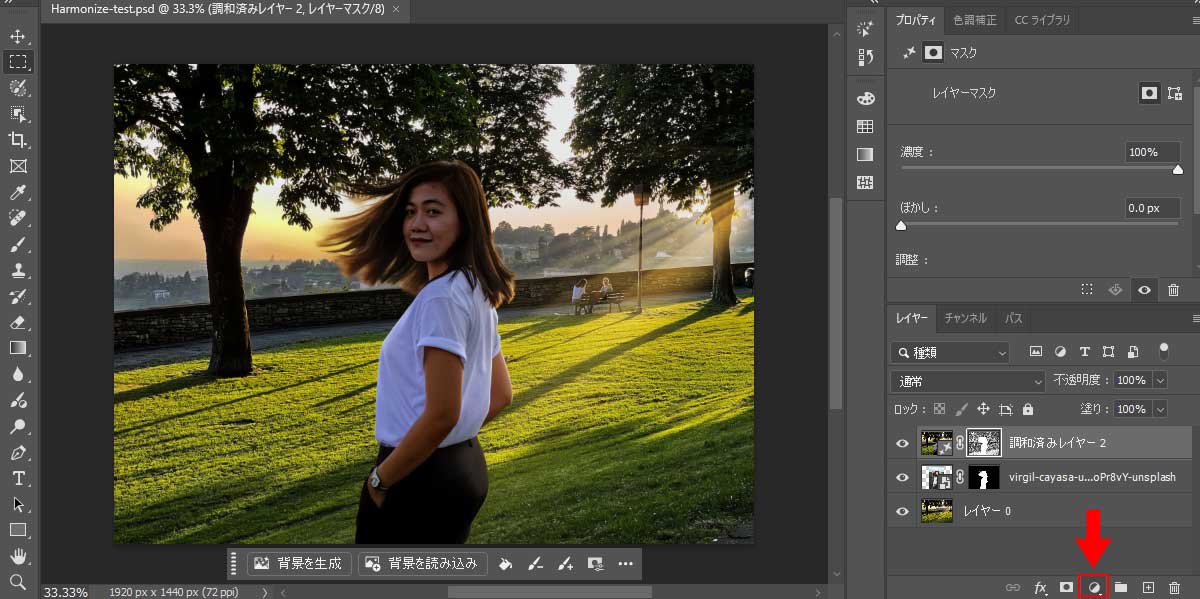Open the 不透明度 opacity dropdown arrow
Viewport: 1200px width, 599px height.
pos(1160,381)
